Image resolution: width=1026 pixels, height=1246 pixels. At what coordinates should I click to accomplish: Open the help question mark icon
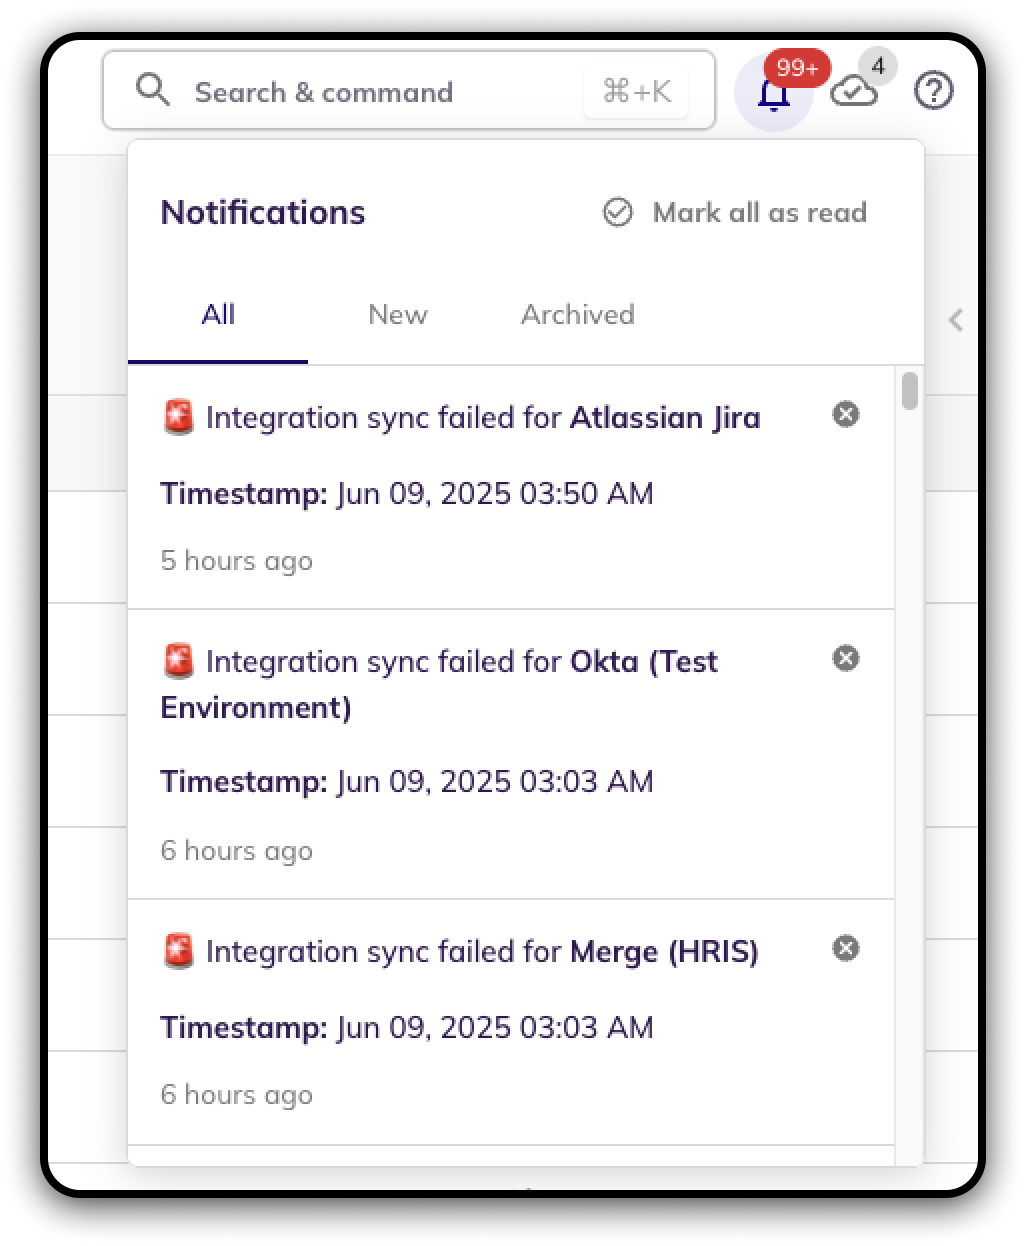934,92
